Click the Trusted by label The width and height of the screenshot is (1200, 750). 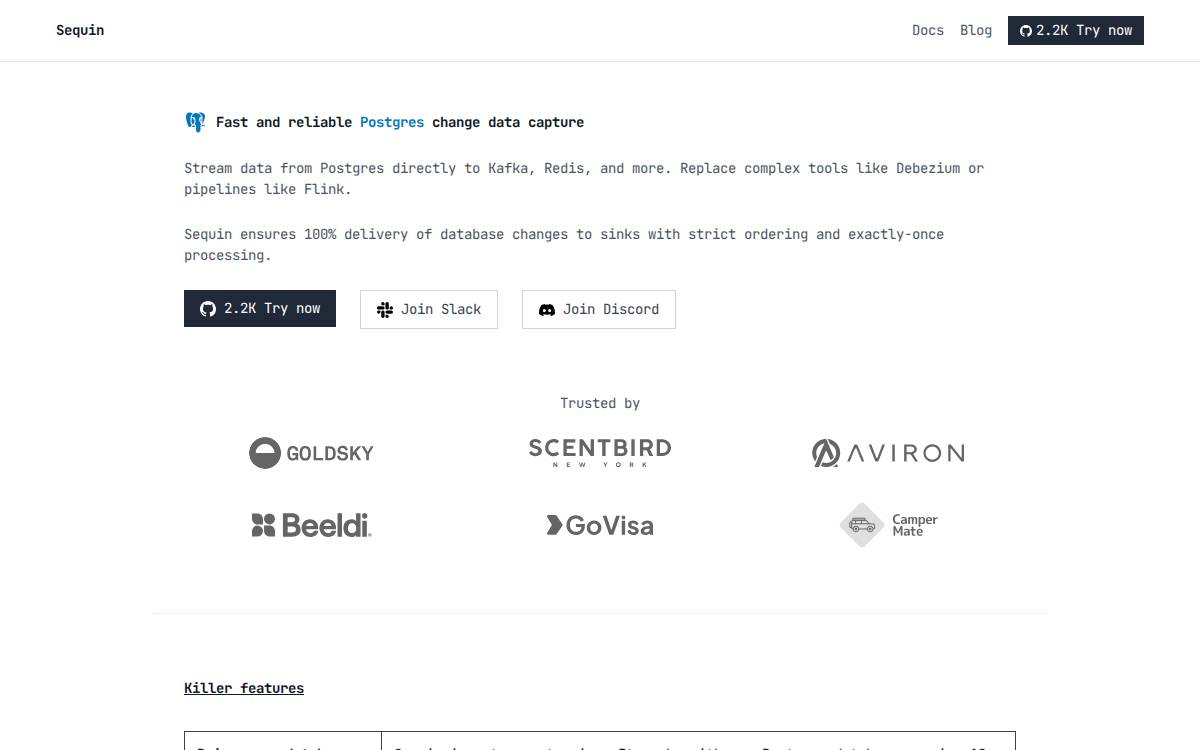tap(600, 403)
